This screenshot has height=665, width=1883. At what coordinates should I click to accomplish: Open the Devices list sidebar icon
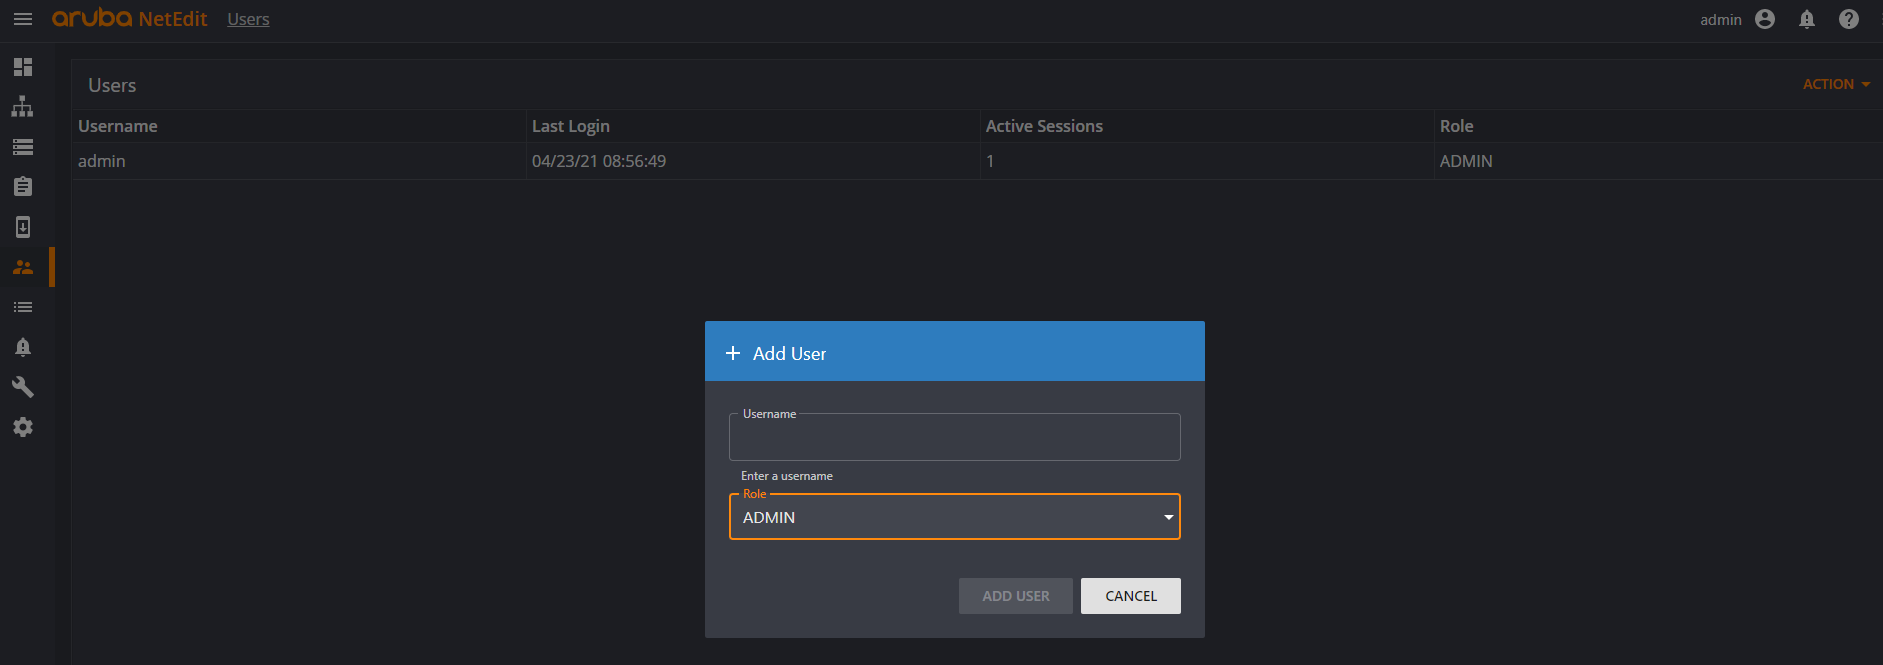(x=23, y=147)
